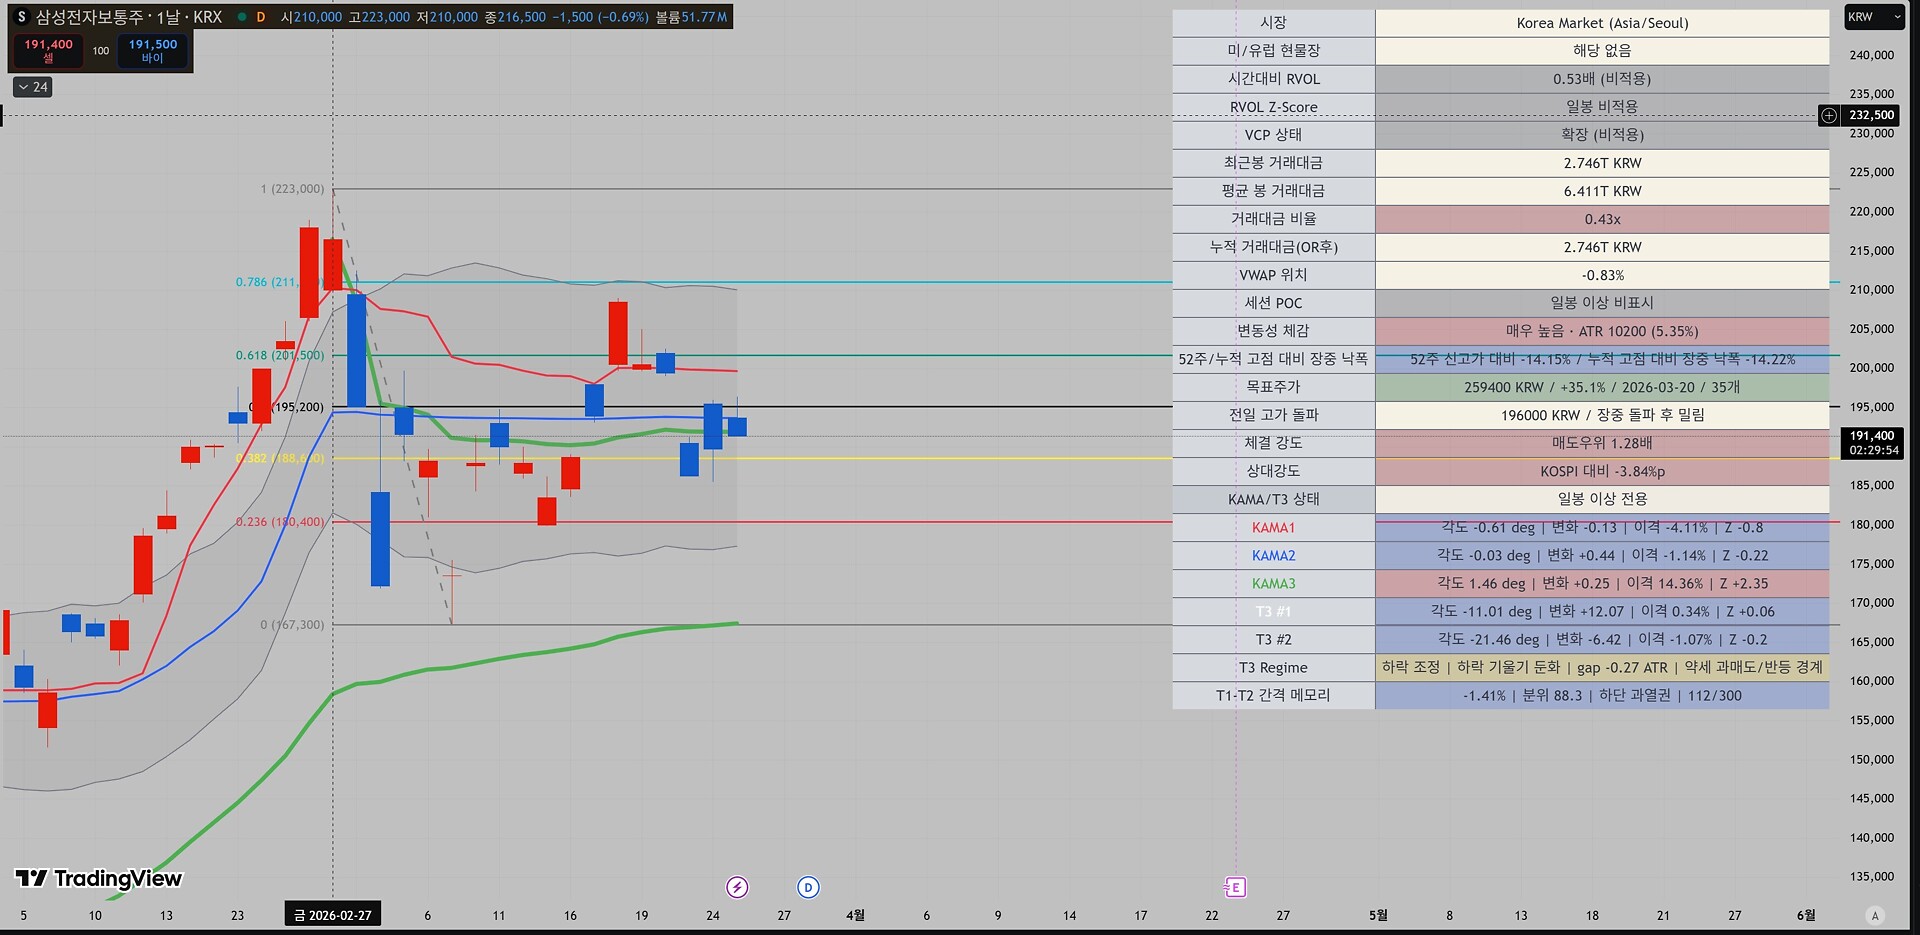Screen dimensions: 1920x935
Task: Click the RVOL Z-Score label
Action: (1273, 107)
